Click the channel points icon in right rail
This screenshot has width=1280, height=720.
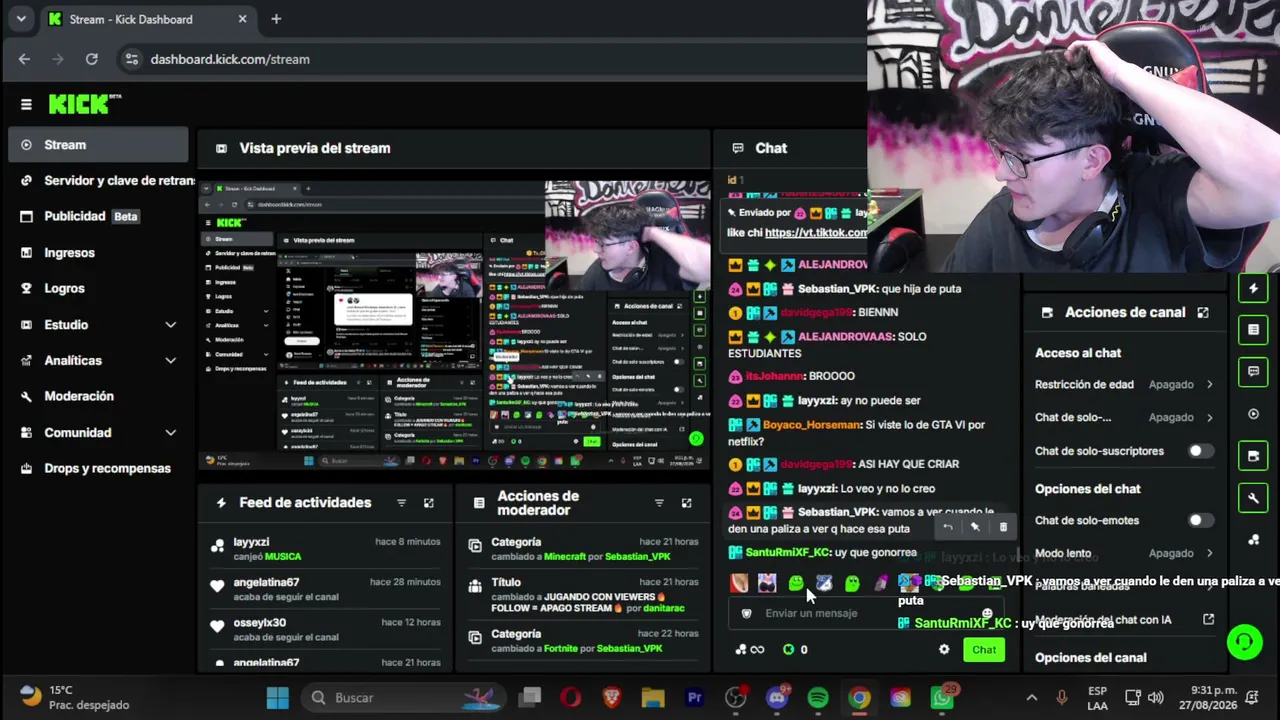coord(1254,540)
